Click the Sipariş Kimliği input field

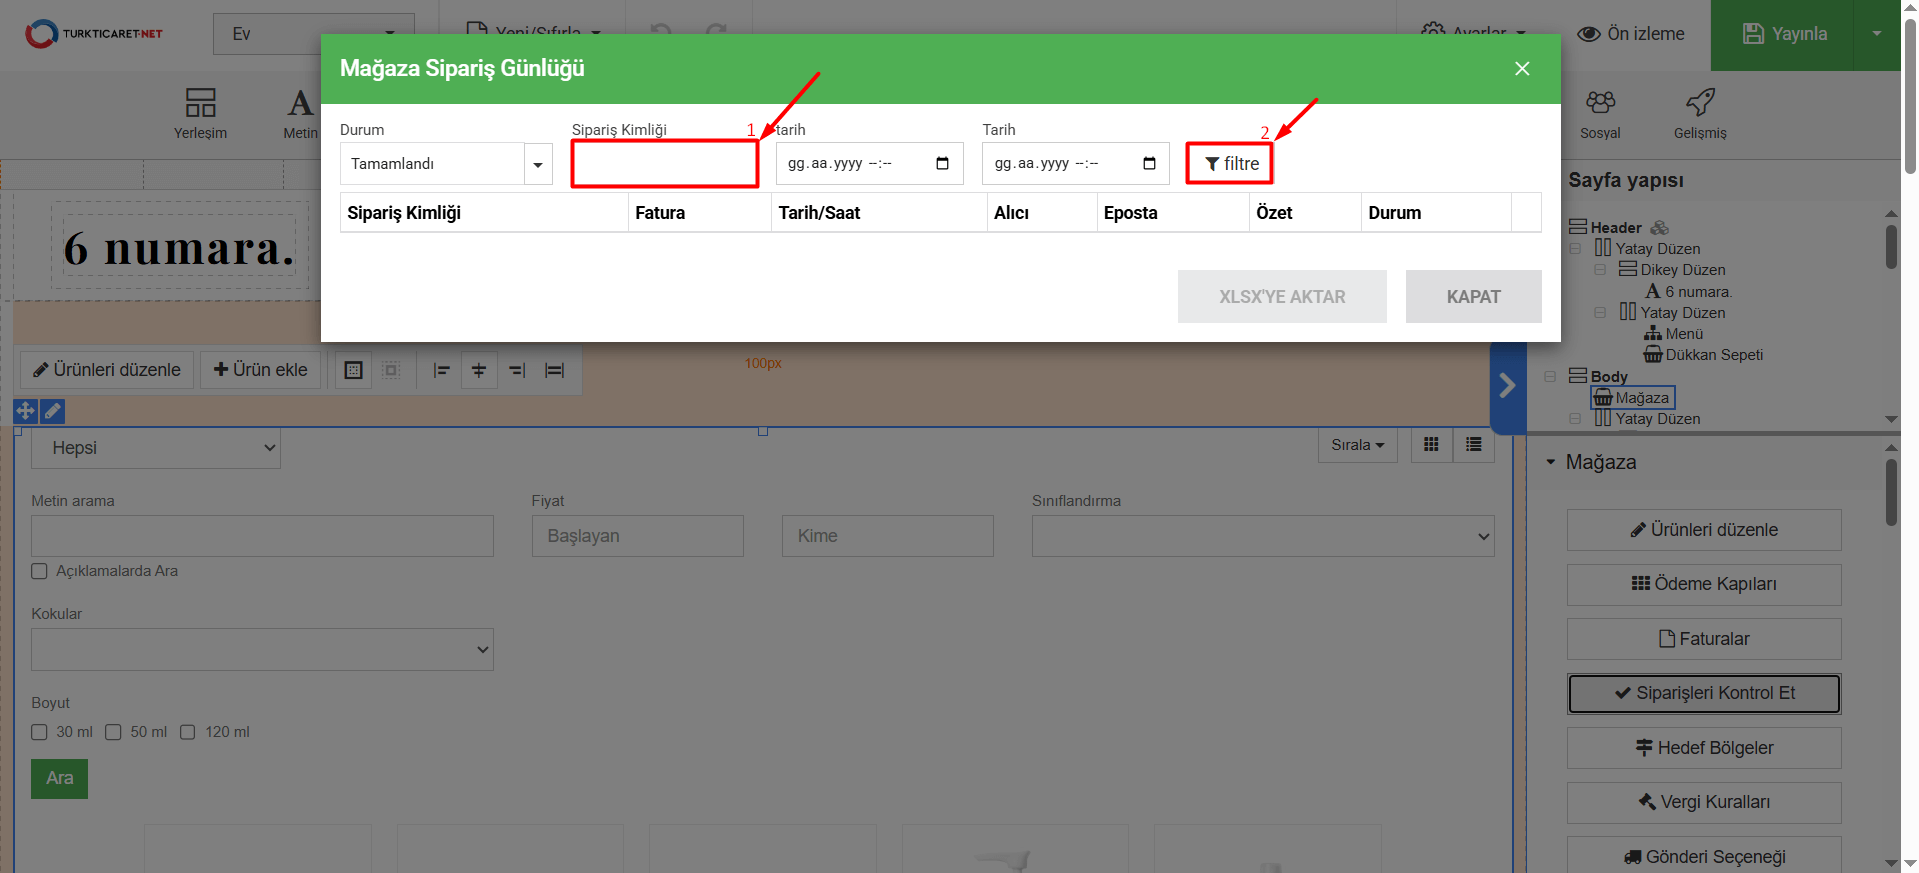coord(664,164)
